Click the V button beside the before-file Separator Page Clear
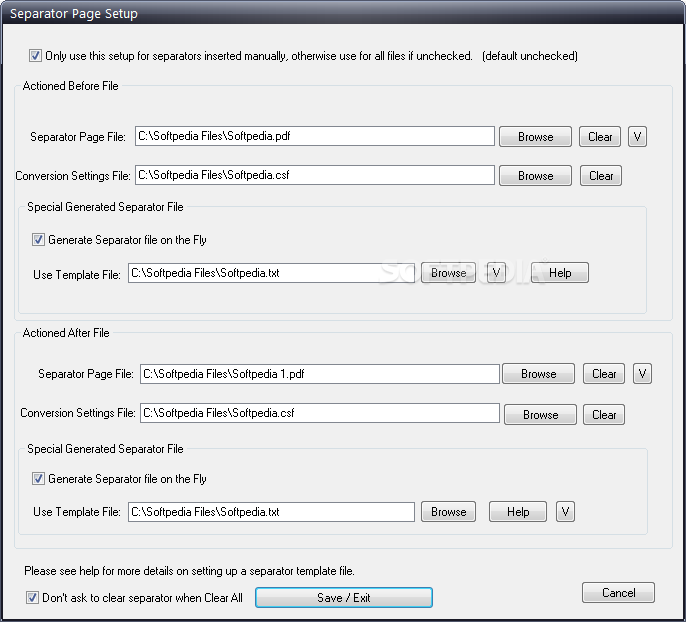Image resolution: width=686 pixels, height=622 pixels. point(638,137)
